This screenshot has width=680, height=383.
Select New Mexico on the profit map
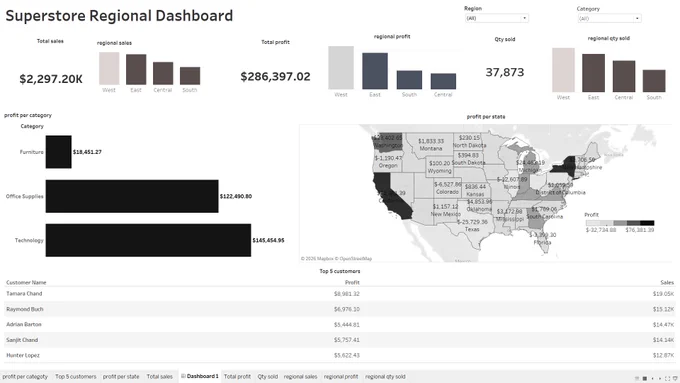click(x=445, y=210)
